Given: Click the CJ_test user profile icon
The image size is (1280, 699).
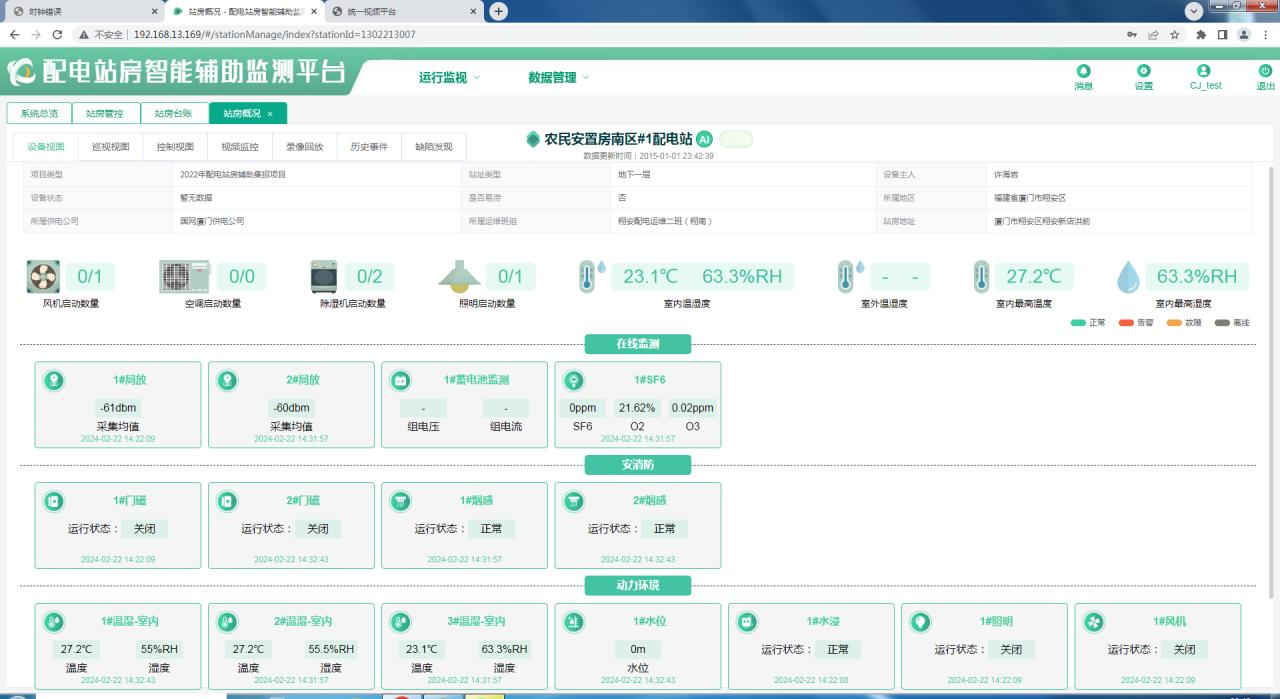Looking at the screenshot, I should point(1204,71).
